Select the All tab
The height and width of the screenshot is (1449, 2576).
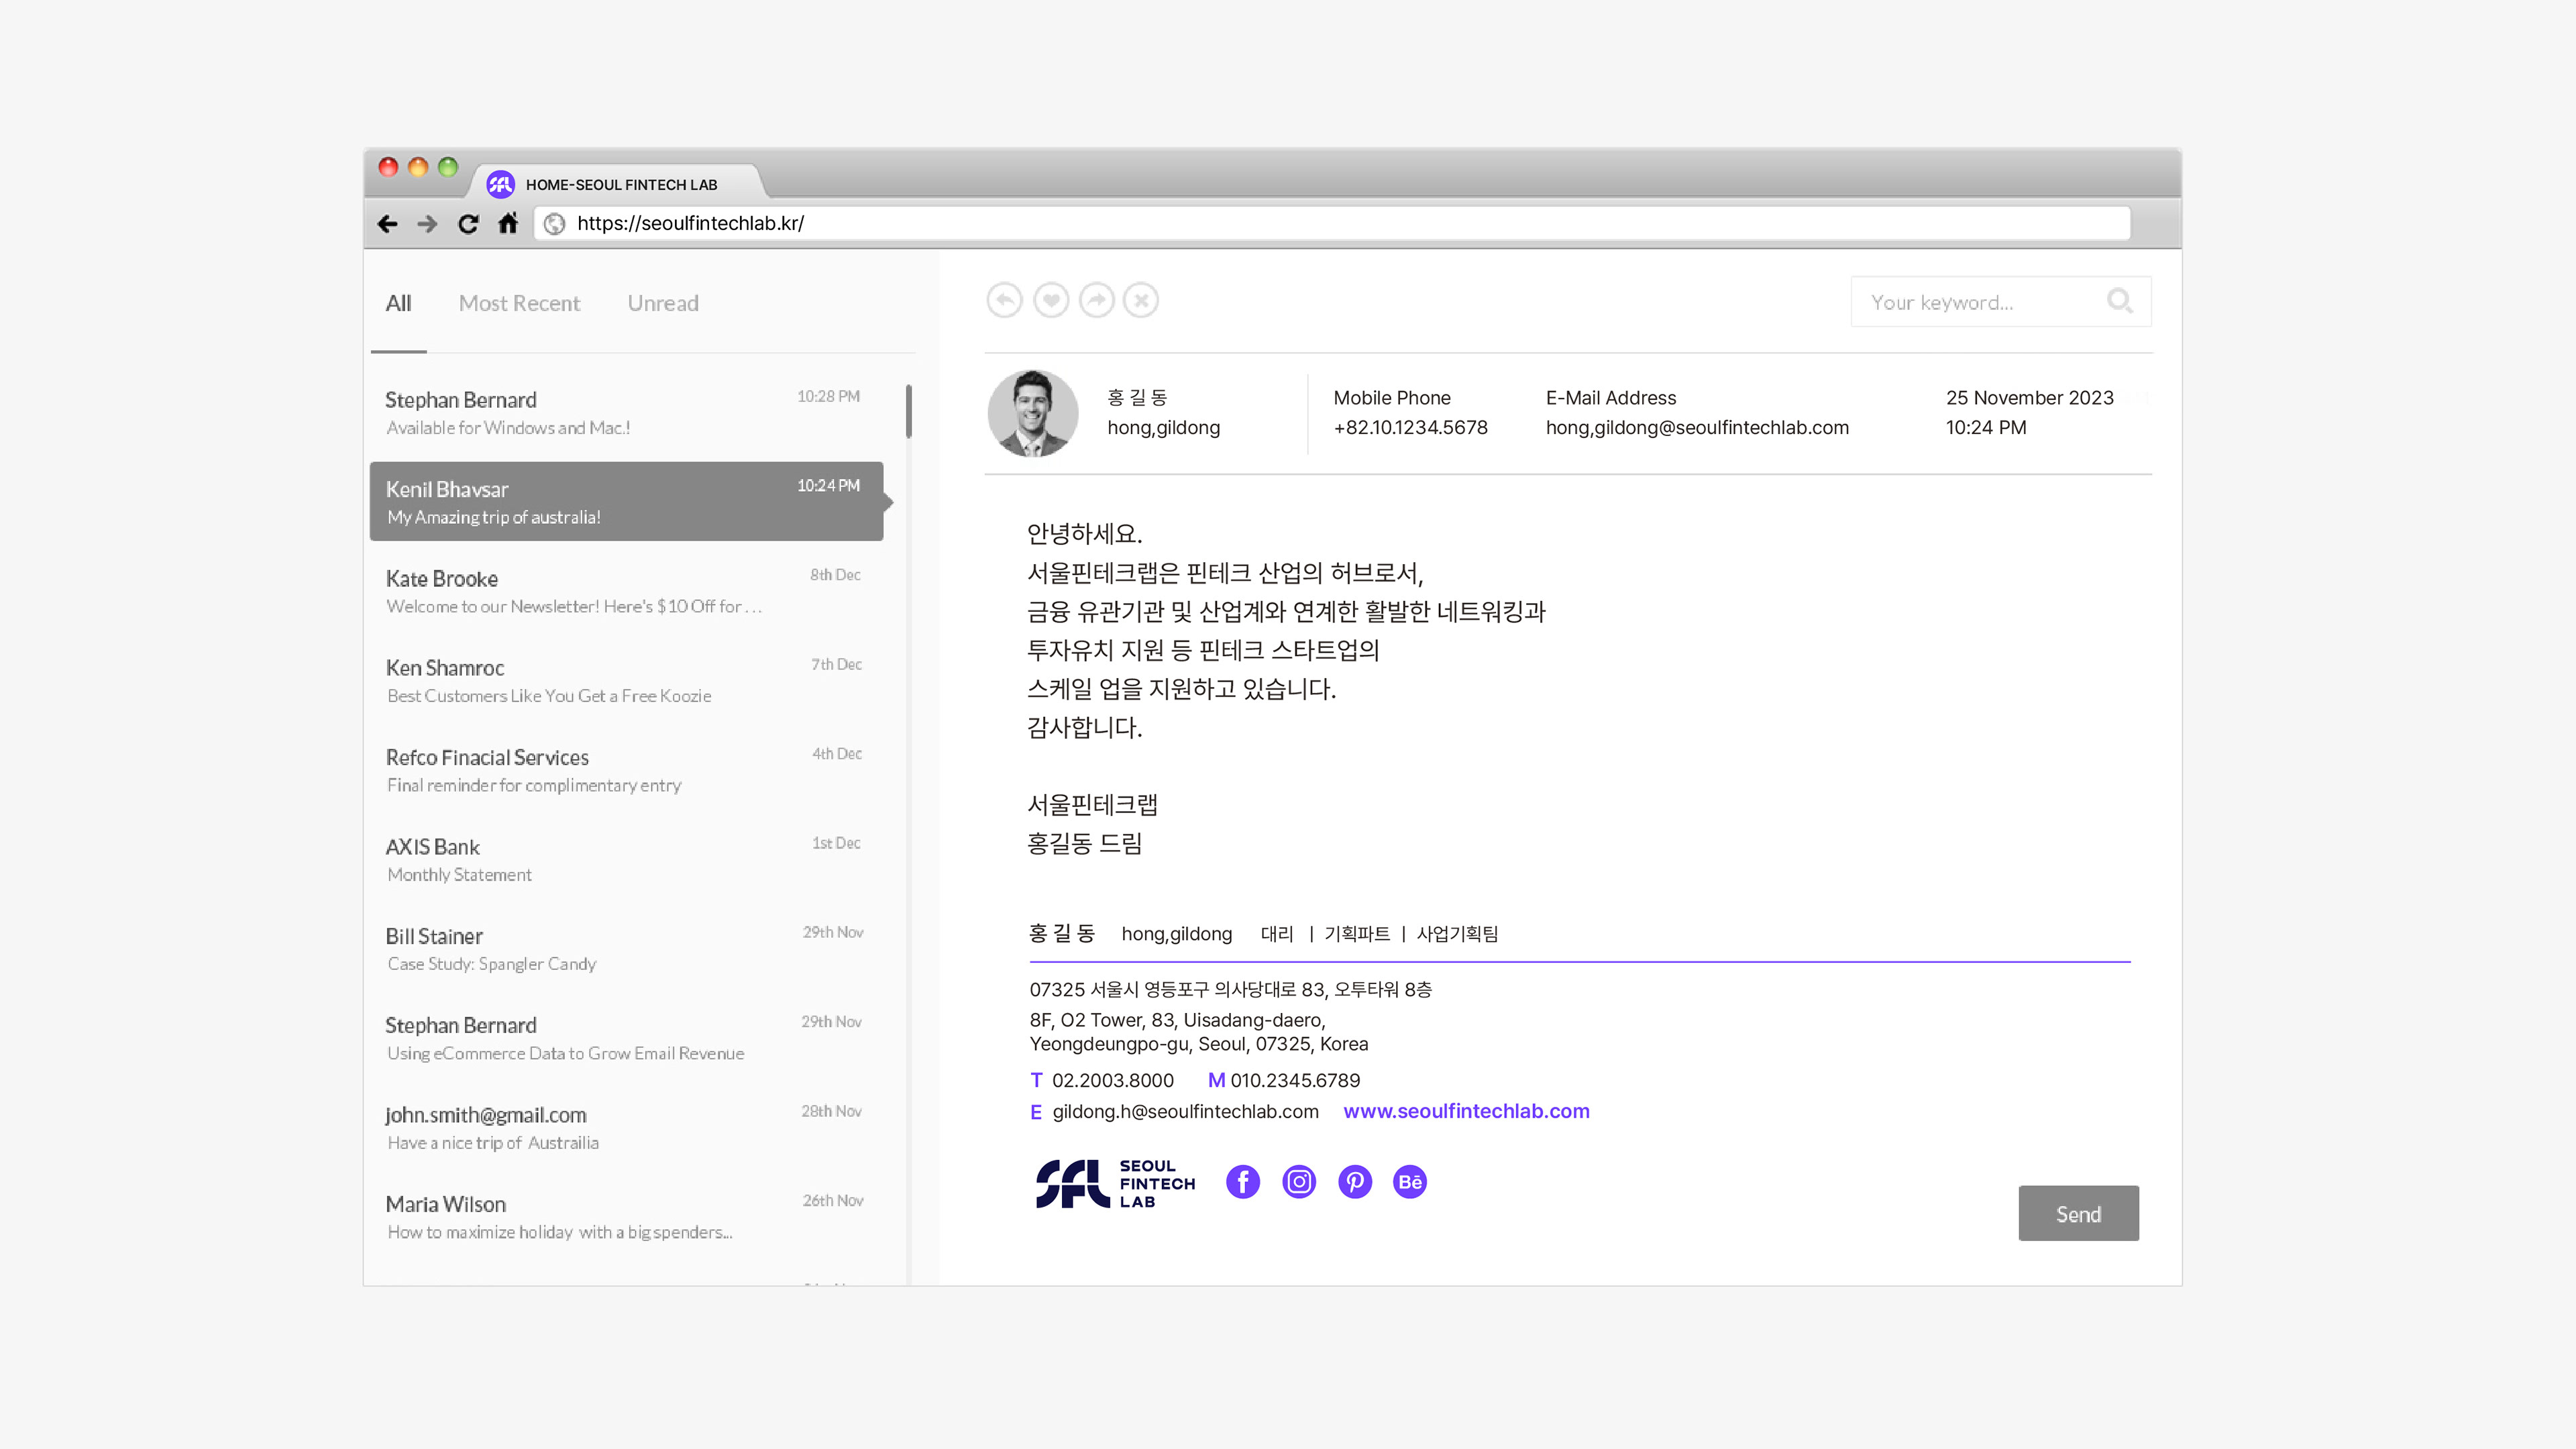(x=398, y=303)
